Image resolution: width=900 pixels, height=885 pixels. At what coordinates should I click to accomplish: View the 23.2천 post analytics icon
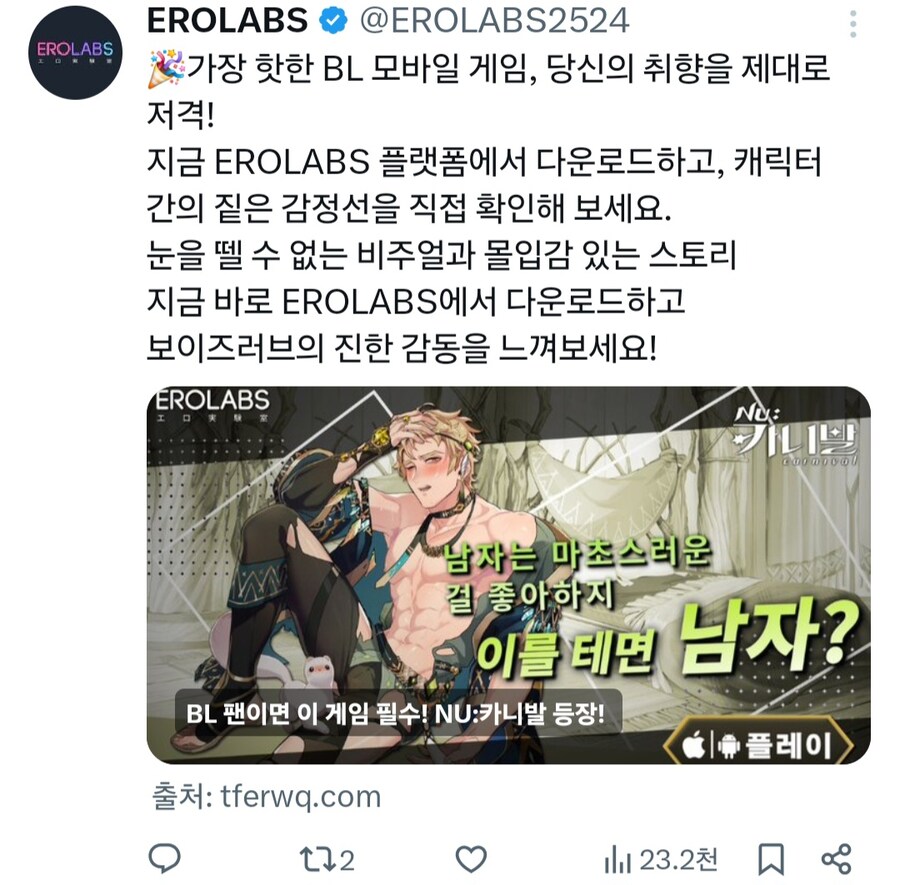[x=661, y=860]
